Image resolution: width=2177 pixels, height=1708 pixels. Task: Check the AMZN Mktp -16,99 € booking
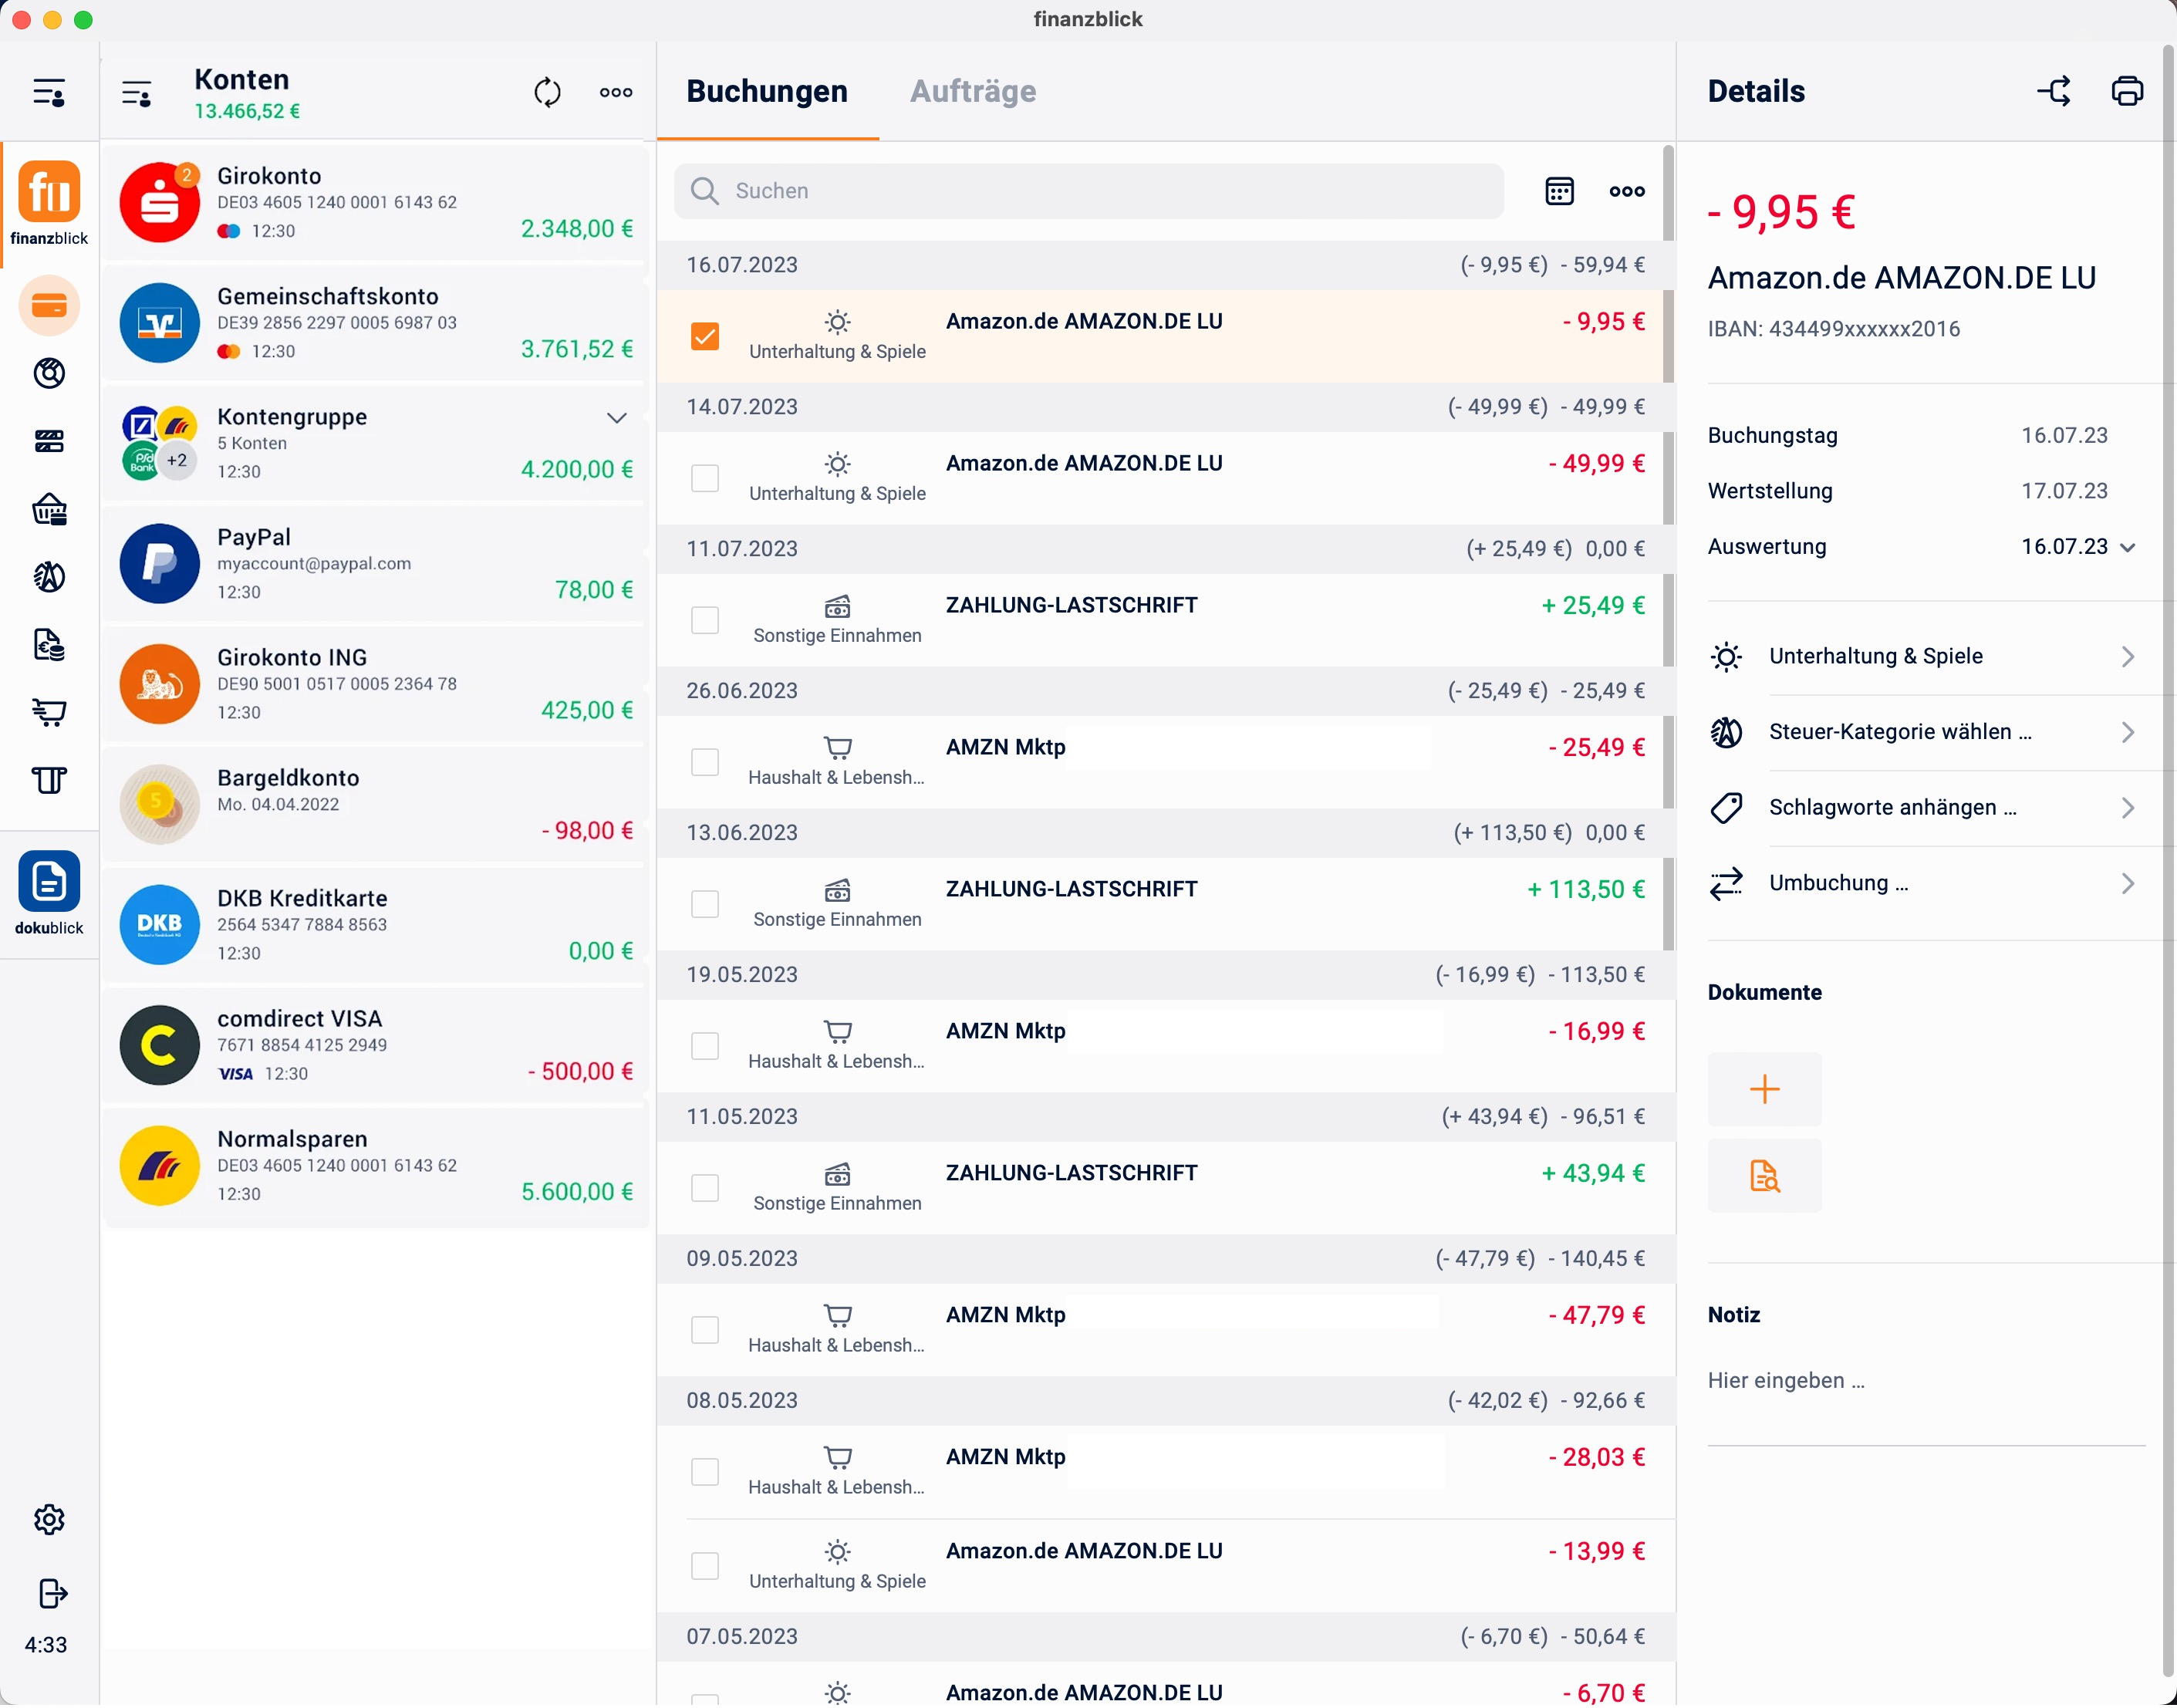click(x=705, y=1047)
